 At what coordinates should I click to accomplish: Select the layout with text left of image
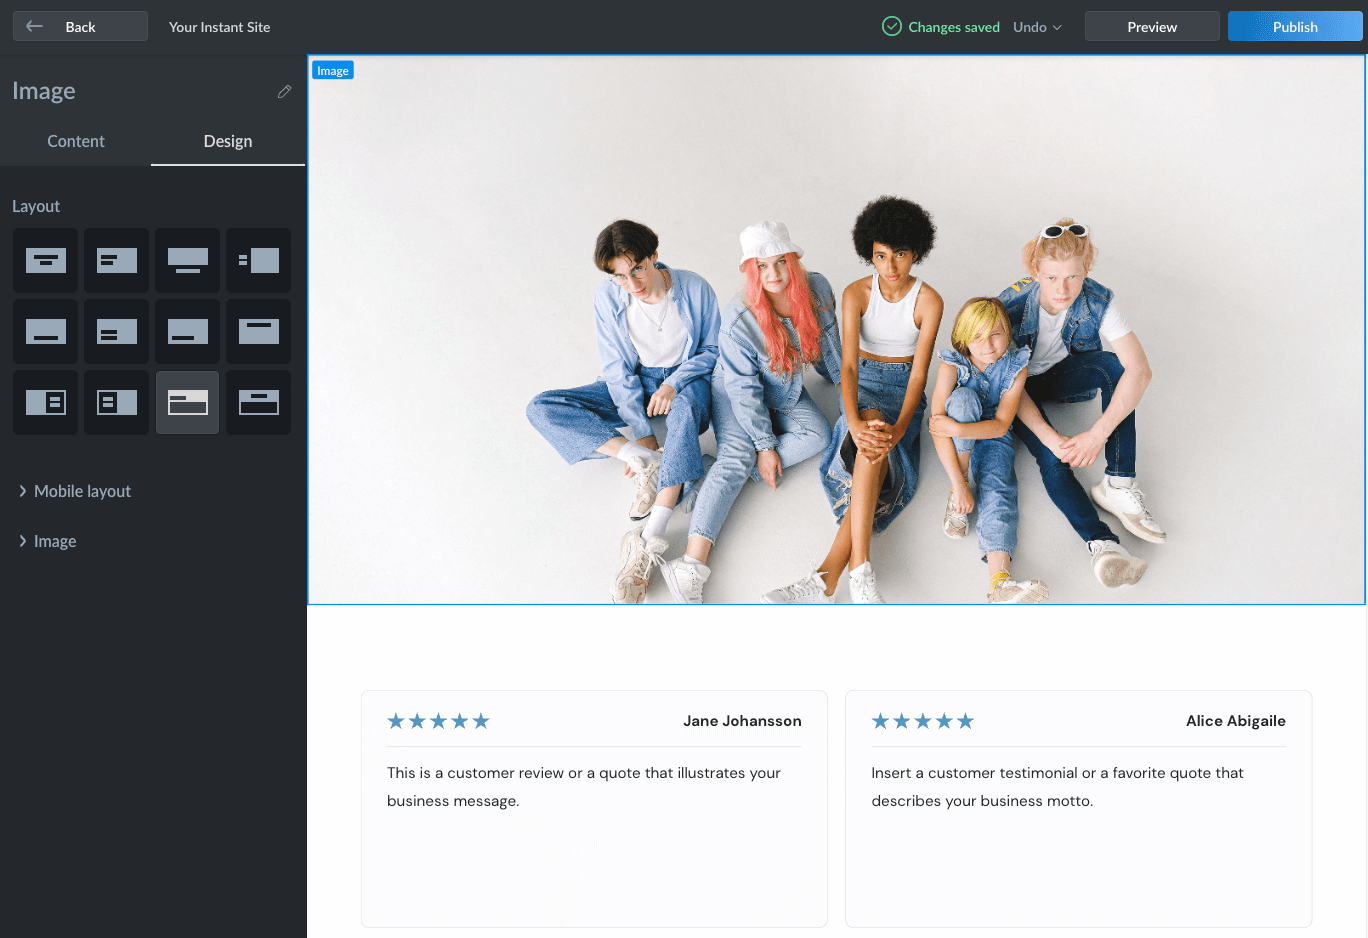point(258,261)
